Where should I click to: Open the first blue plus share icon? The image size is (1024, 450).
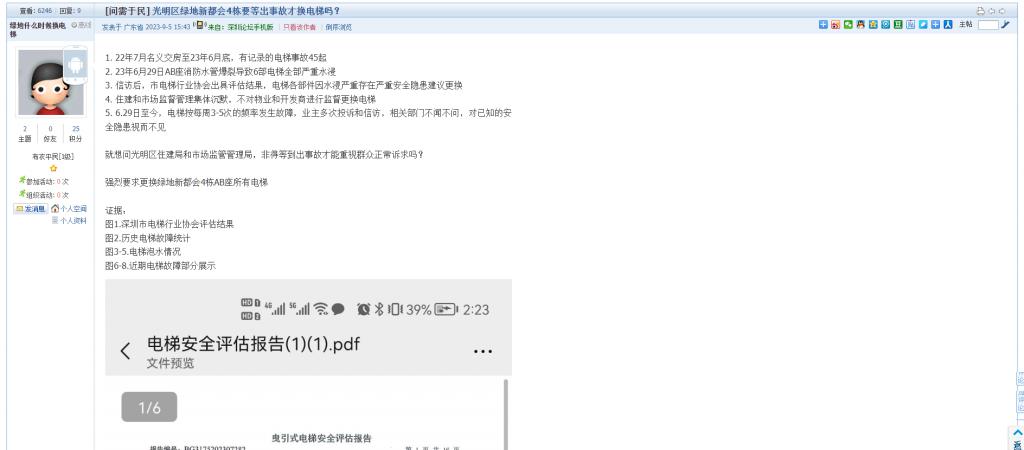(823, 24)
